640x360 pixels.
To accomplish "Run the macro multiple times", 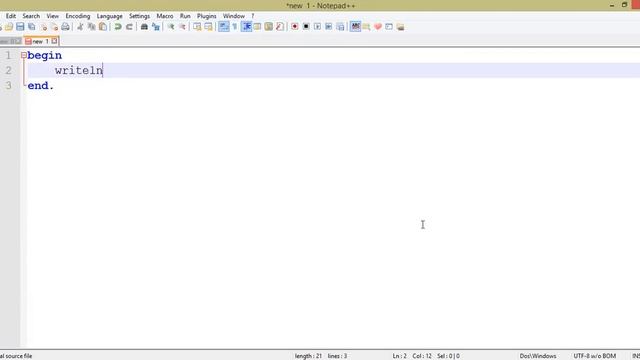I will coord(329,27).
